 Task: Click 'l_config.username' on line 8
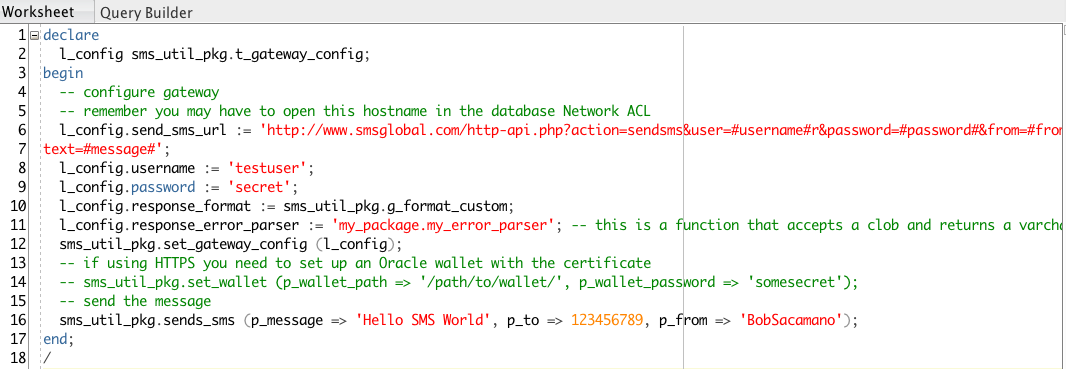128,167
